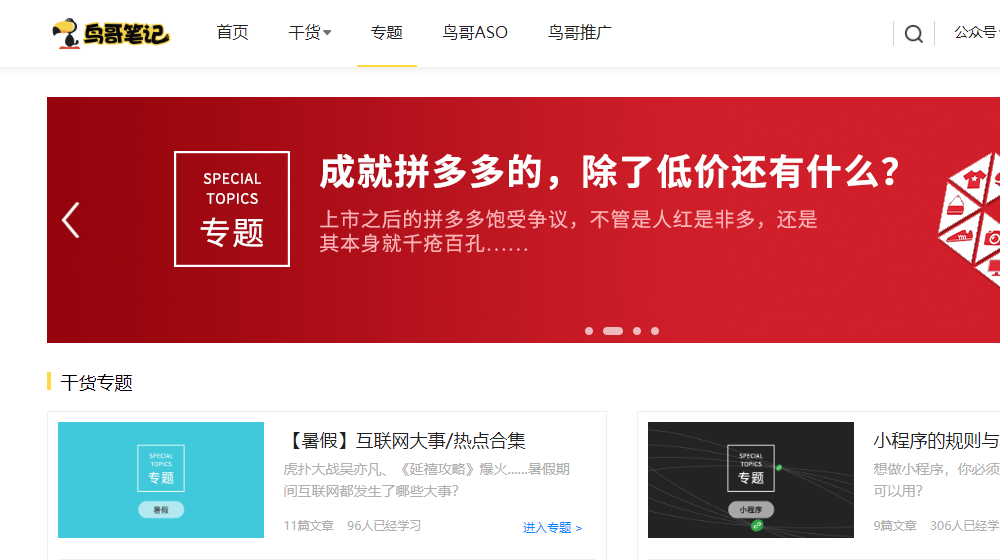
Task: Click banner subtitle about 拼多多饱受争议
Action: click(568, 231)
